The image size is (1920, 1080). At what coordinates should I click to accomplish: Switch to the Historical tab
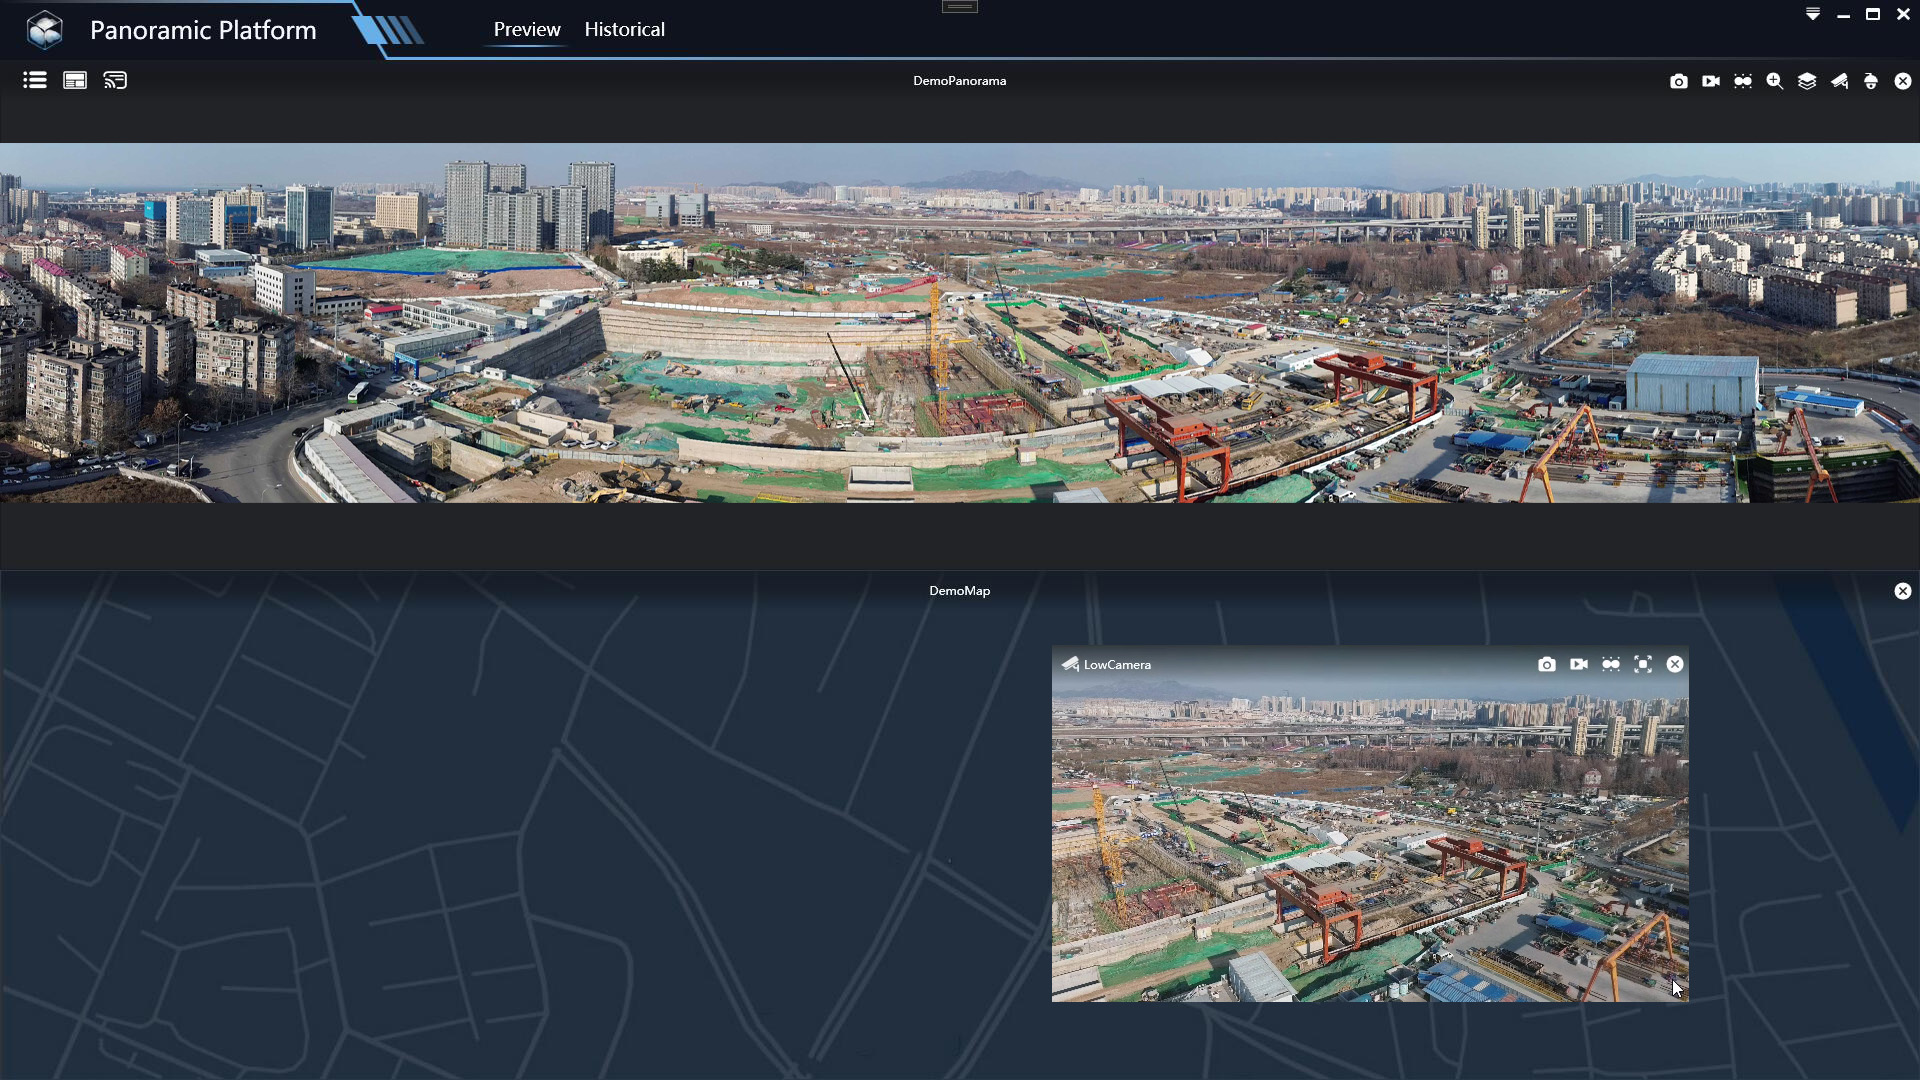click(625, 29)
